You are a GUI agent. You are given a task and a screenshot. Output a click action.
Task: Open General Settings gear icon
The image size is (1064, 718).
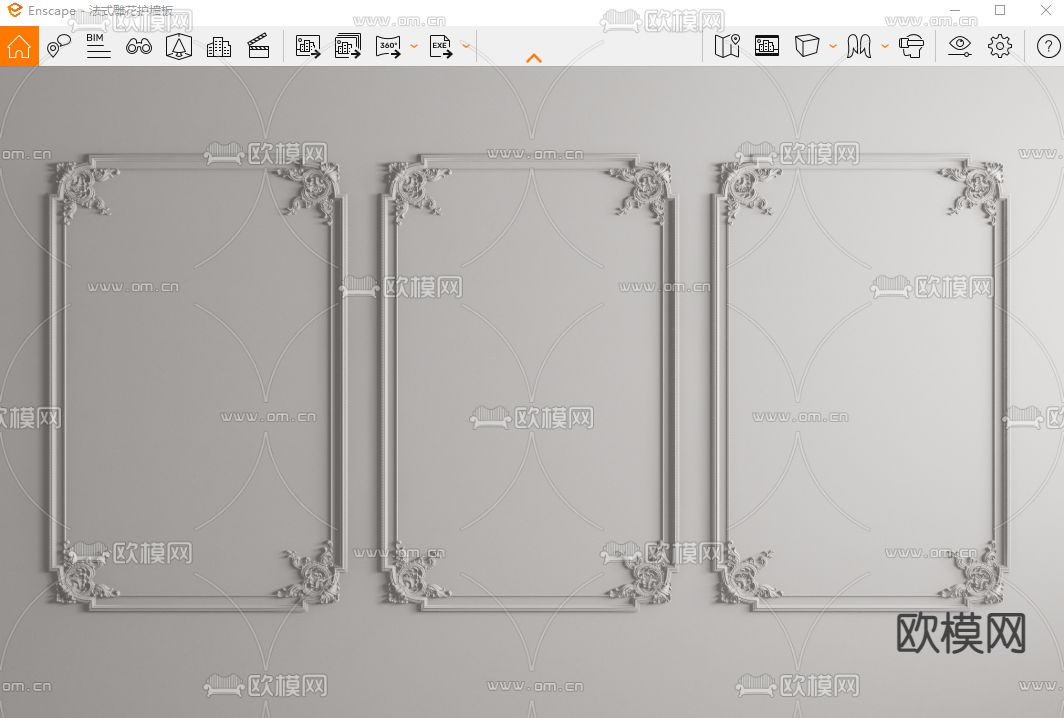[x=1000, y=46]
